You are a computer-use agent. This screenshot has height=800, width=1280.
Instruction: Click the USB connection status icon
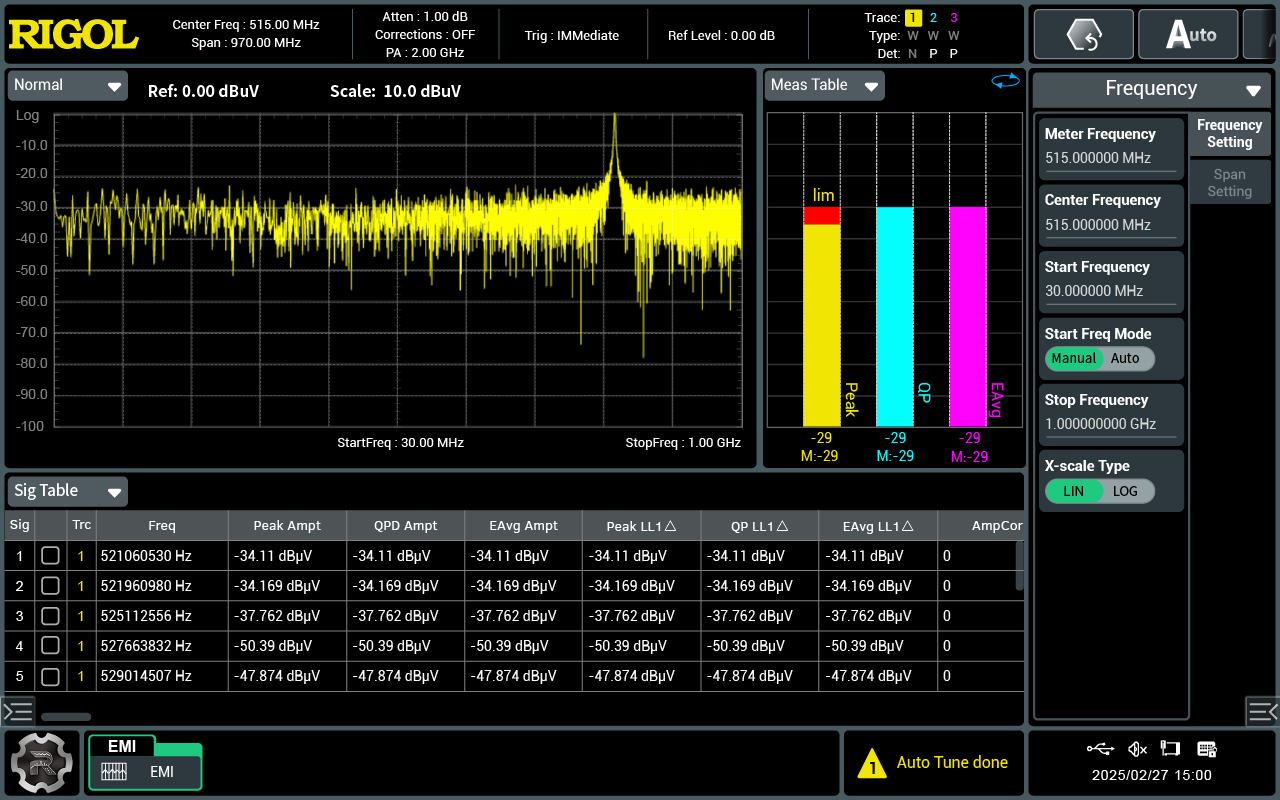click(x=1100, y=748)
